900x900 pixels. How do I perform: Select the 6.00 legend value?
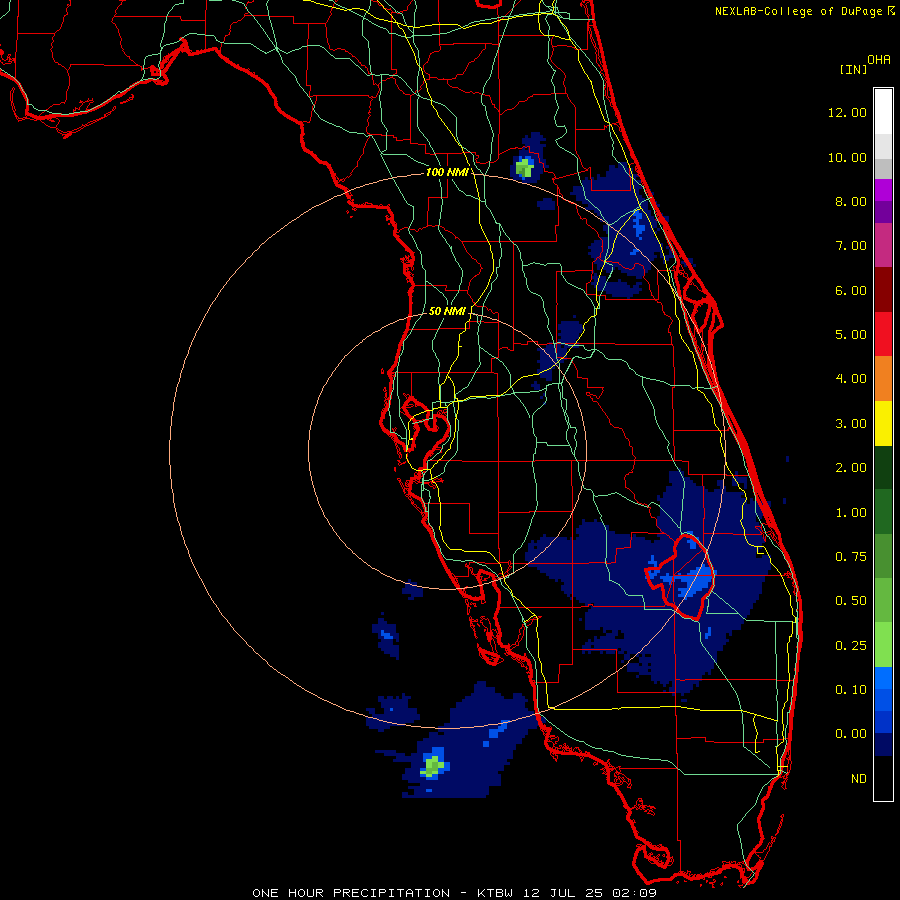pos(851,290)
